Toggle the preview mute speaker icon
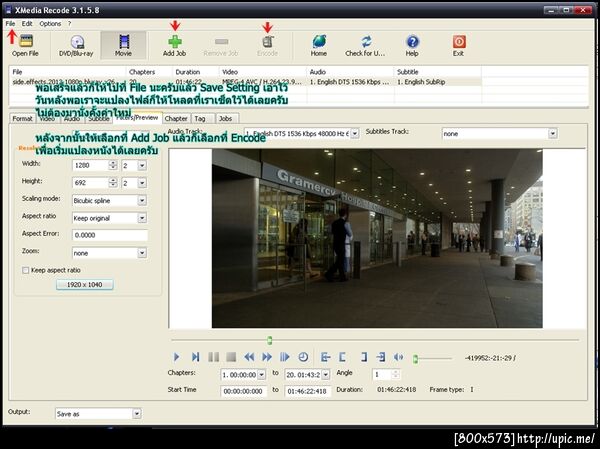Viewport: 600px width, 449px height. pyautogui.click(x=398, y=357)
